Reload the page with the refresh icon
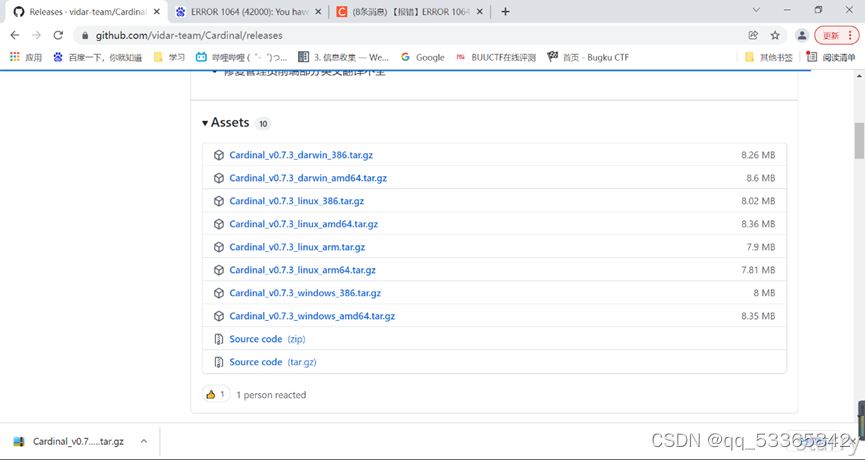Screen dimensions: 865x460 click(x=58, y=35)
